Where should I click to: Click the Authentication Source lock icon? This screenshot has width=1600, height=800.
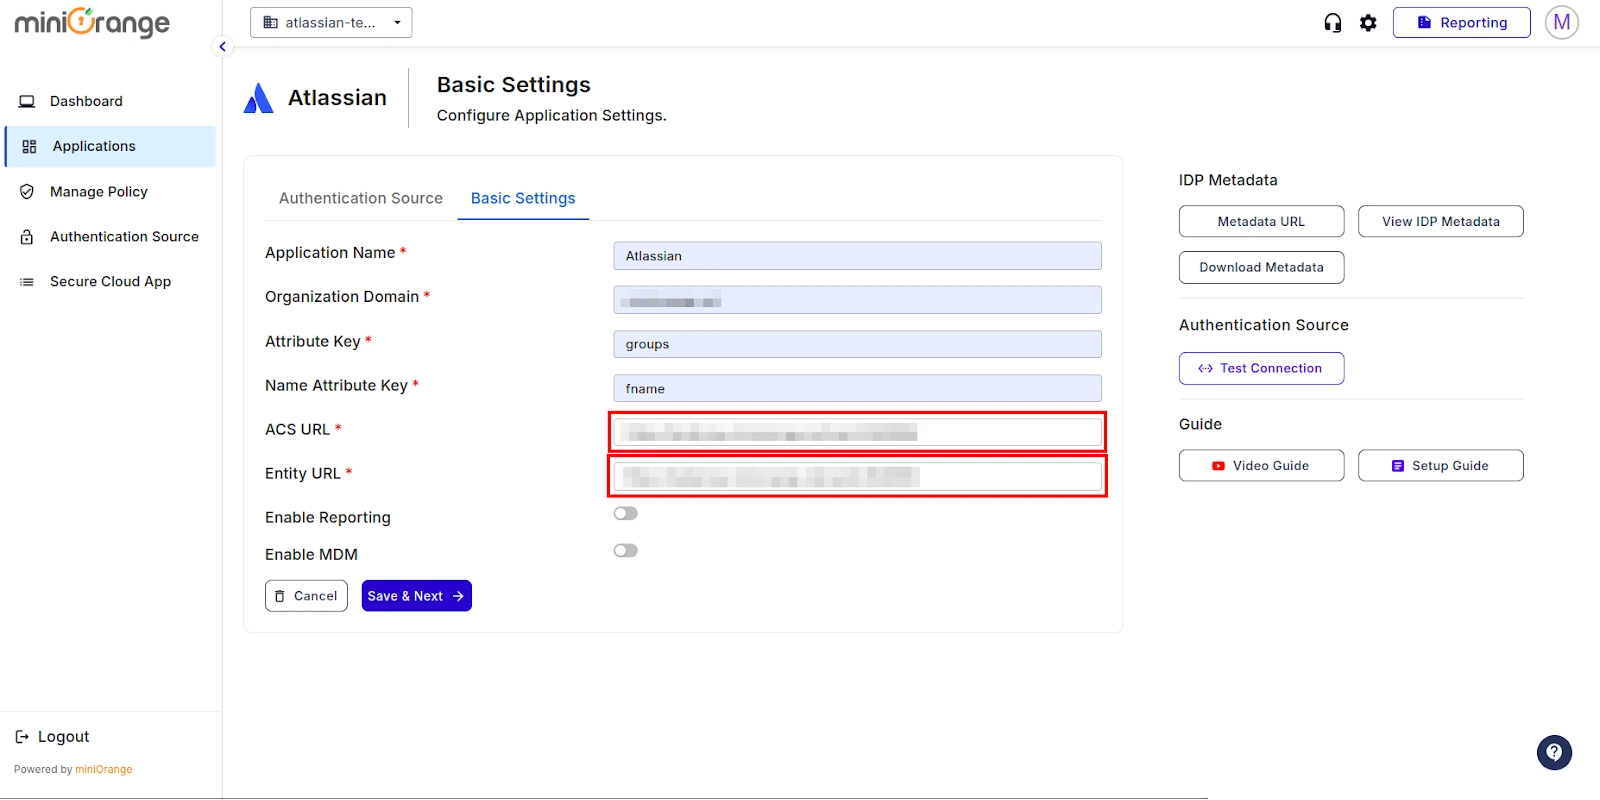(x=27, y=237)
